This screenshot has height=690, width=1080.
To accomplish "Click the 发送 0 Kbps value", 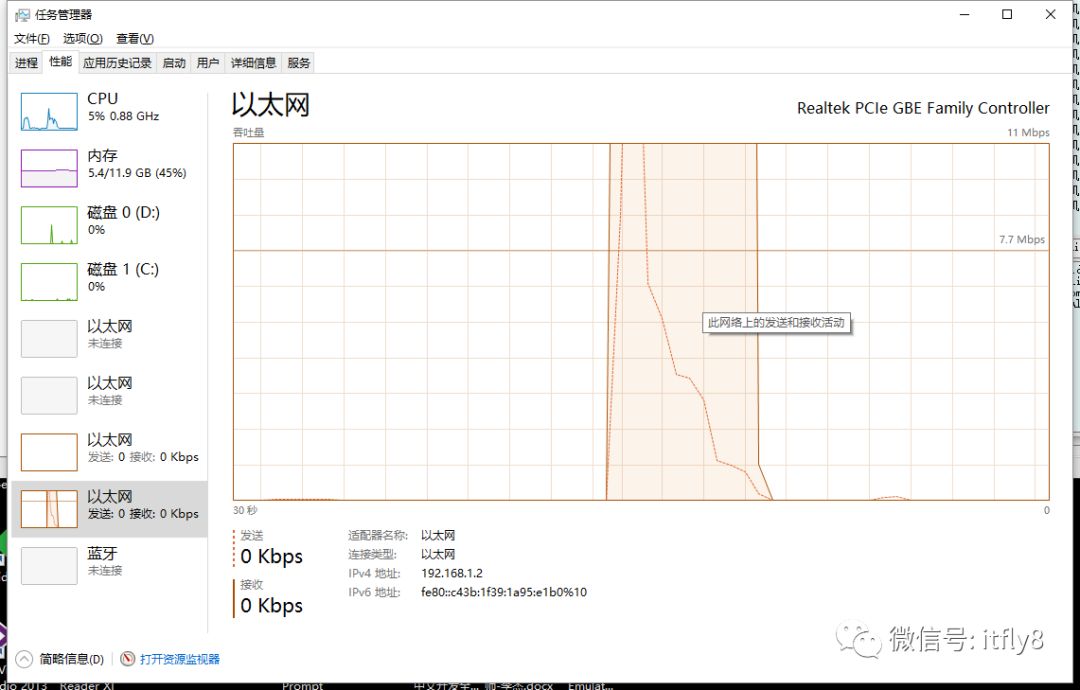I will pos(271,556).
